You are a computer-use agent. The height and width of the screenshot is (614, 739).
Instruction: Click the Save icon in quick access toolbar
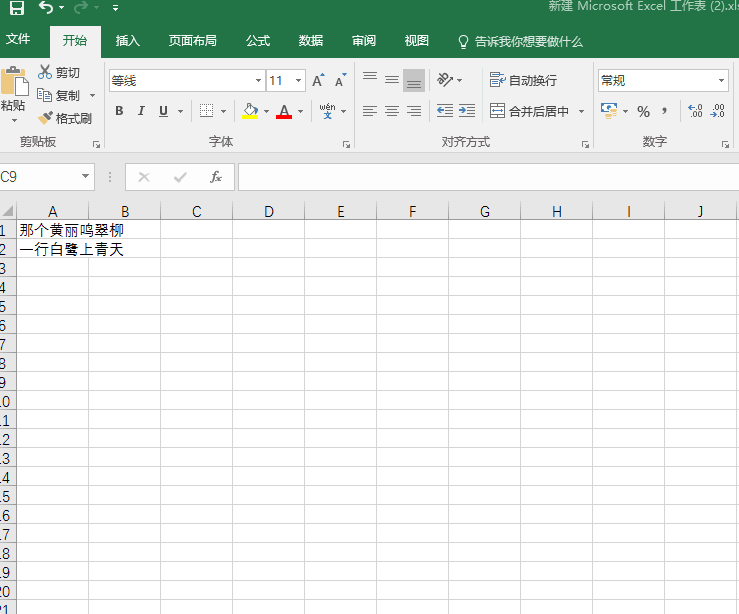coord(16,8)
